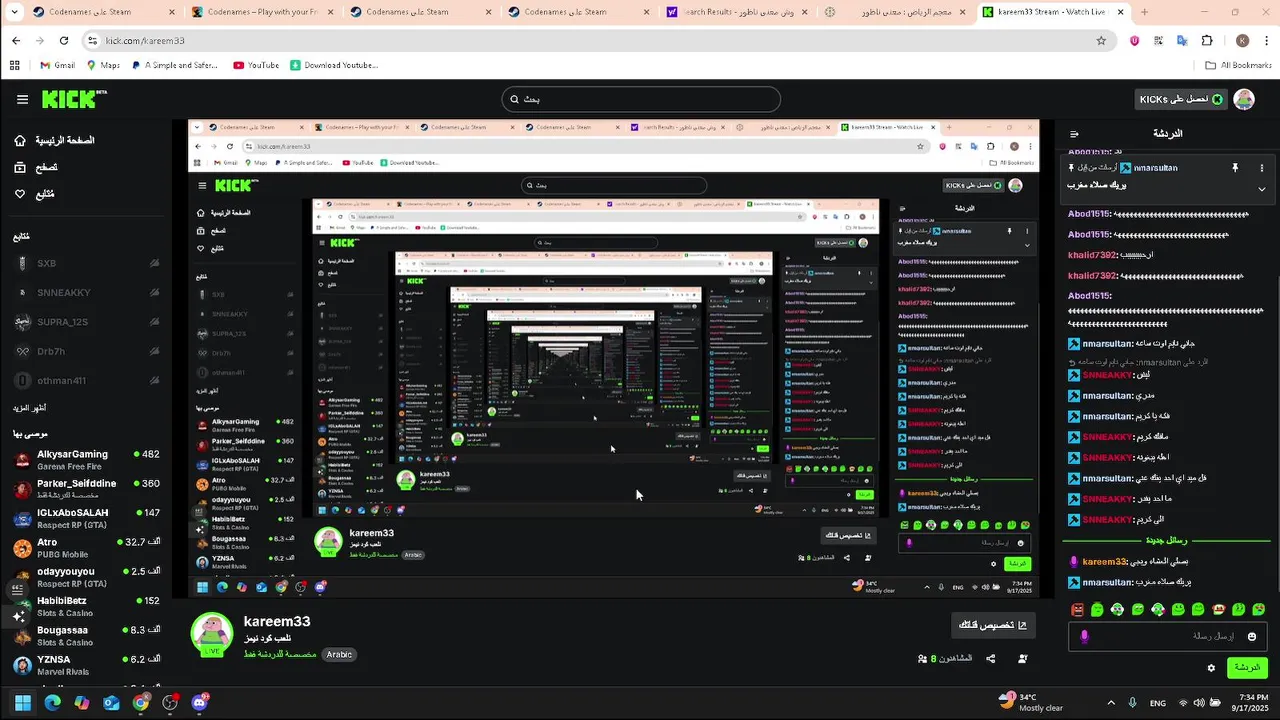
Task: Switch to the Search Results Yahoo tab
Action: tap(735, 12)
